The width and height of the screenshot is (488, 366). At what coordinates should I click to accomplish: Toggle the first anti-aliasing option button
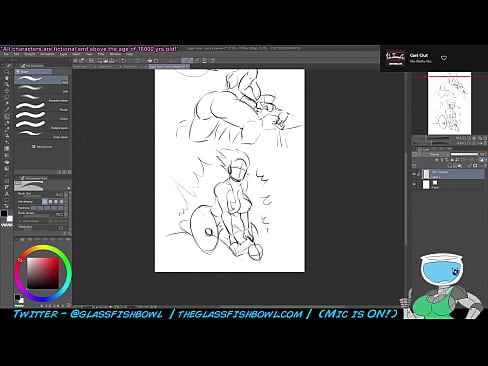point(45,202)
